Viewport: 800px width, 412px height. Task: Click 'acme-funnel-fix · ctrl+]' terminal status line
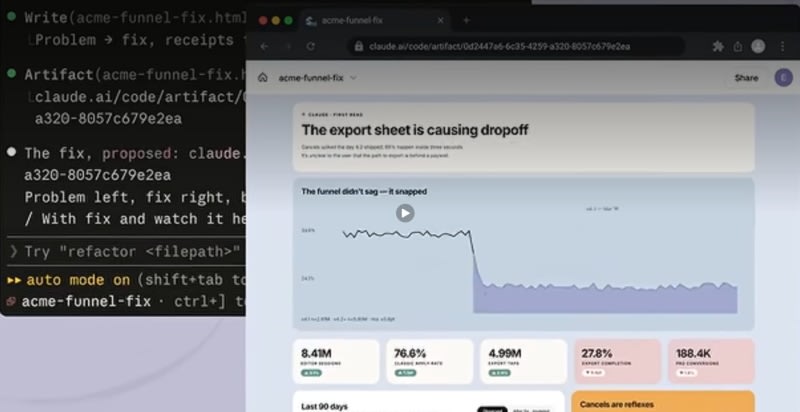pos(134,302)
